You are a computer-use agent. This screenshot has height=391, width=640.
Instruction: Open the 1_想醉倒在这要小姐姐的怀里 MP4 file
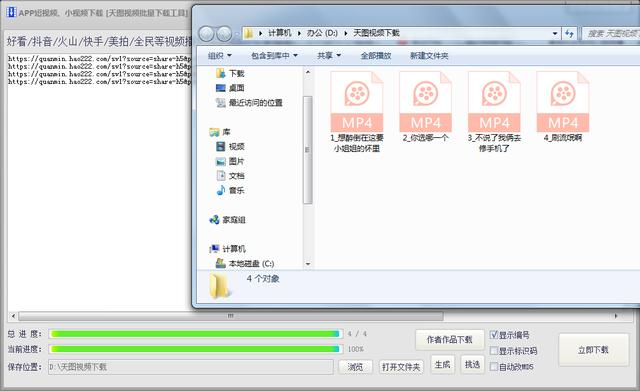(357, 112)
